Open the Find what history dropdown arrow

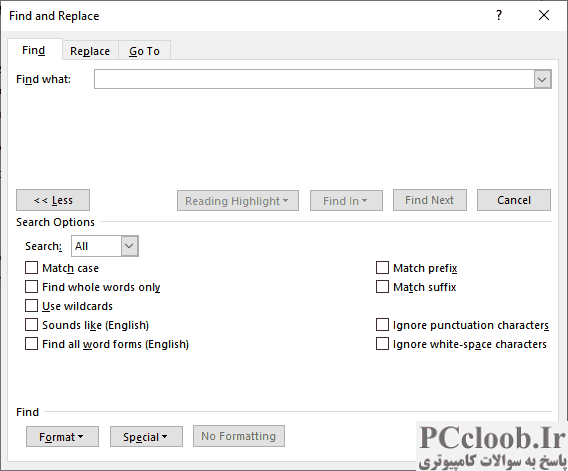(x=542, y=79)
